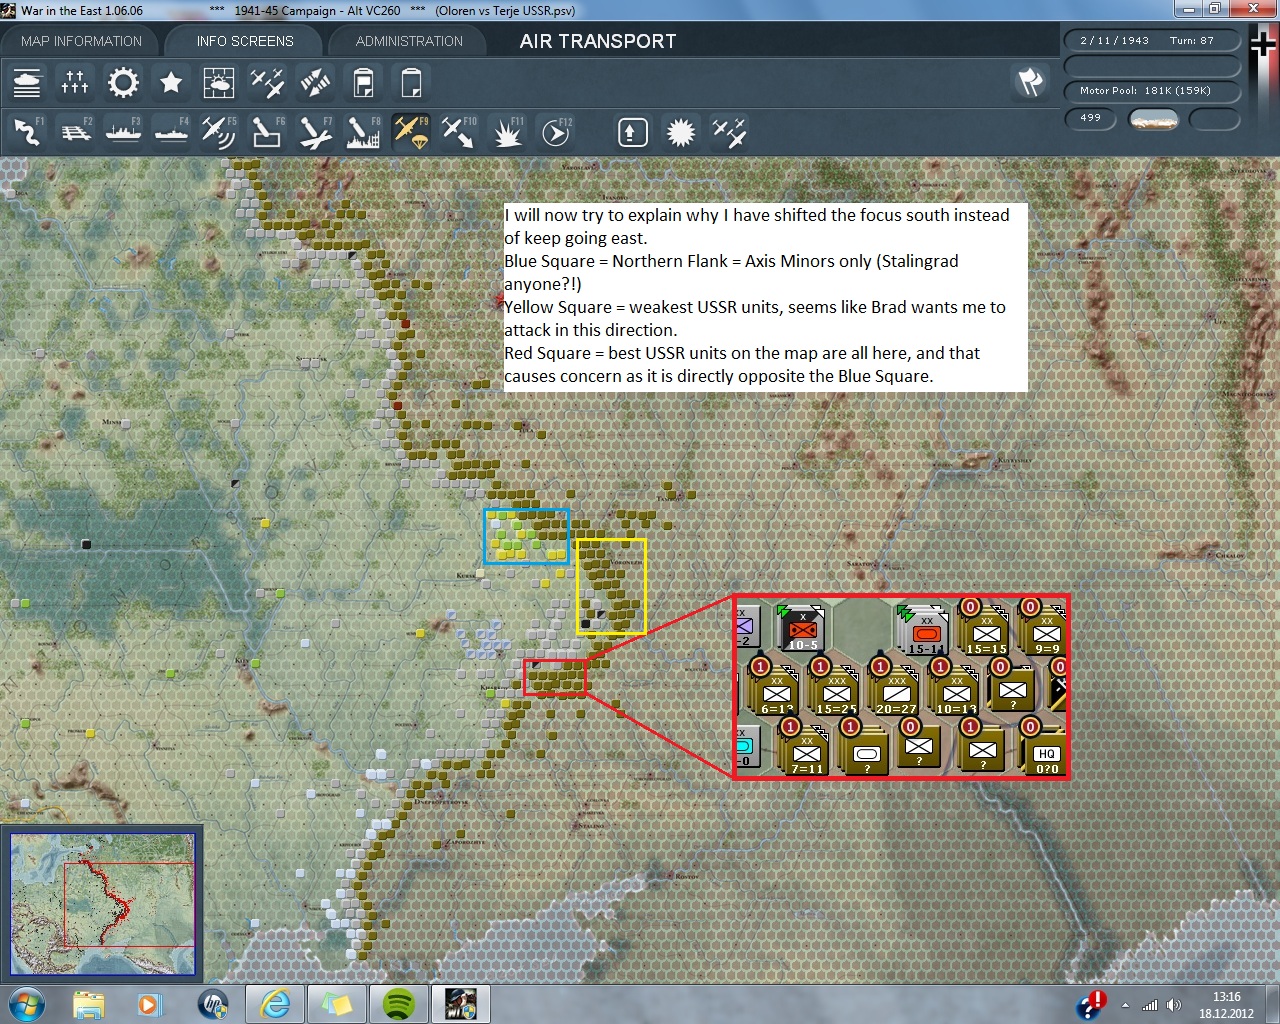Open Windows Media Player from the taskbar

coord(151,1004)
